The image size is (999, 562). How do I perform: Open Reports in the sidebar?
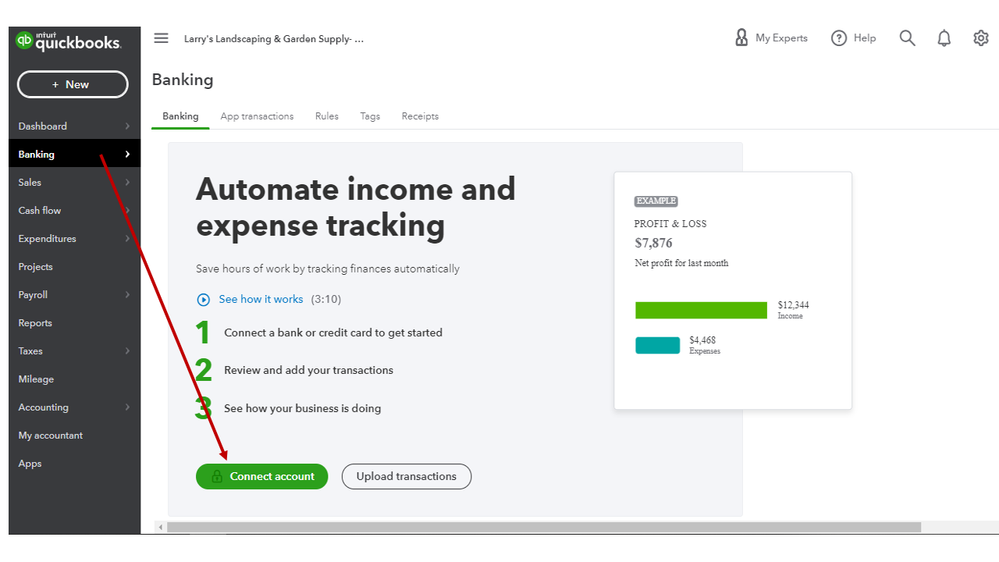click(75, 322)
